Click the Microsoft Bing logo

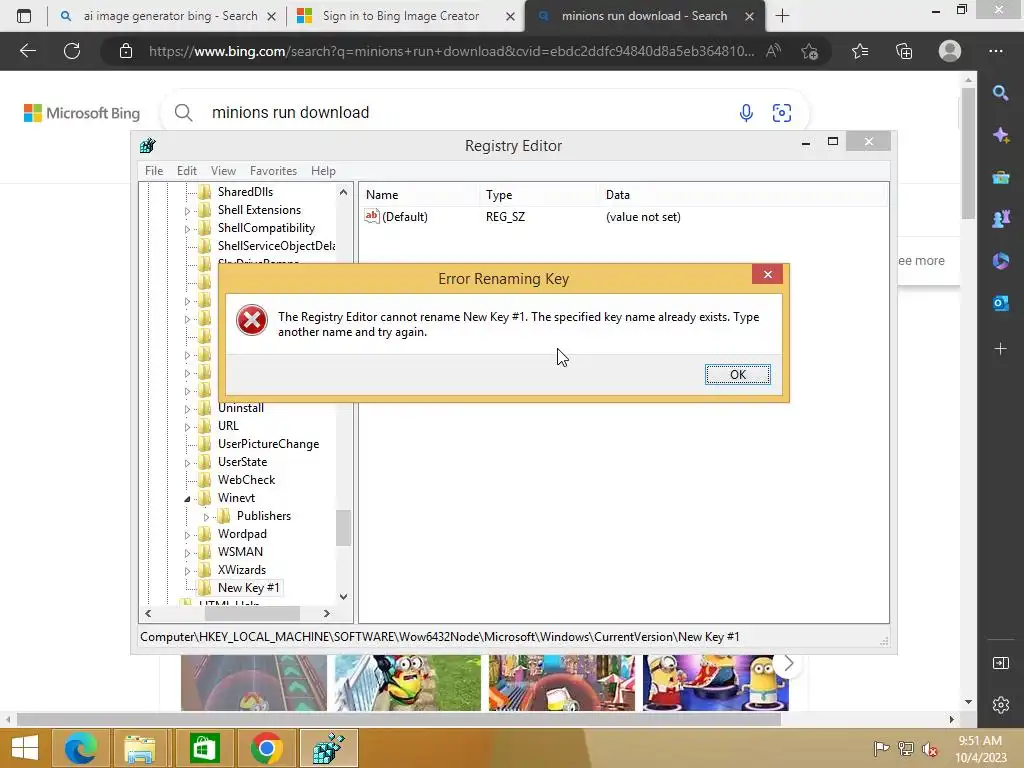(82, 113)
